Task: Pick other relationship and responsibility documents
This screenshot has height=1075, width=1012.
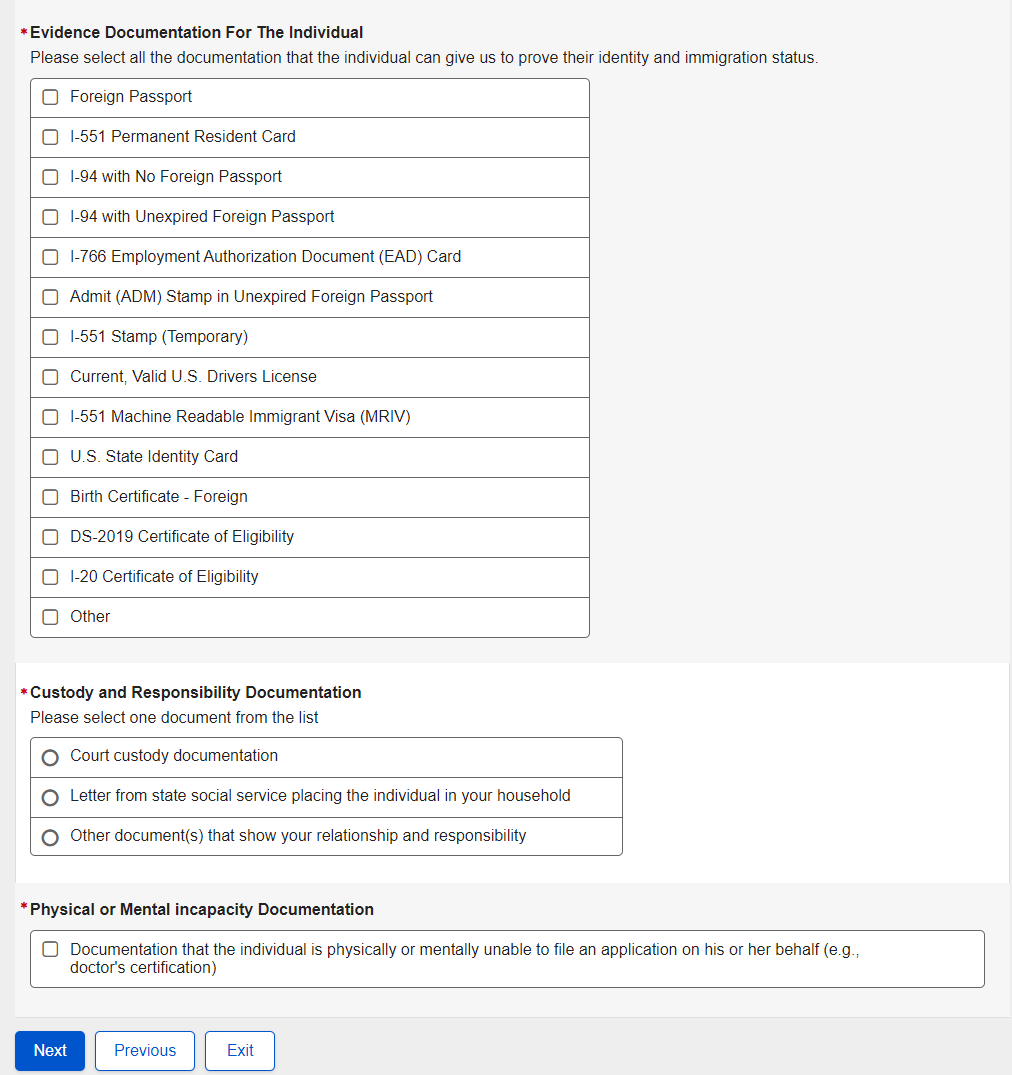Action: pyautogui.click(x=50, y=838)
